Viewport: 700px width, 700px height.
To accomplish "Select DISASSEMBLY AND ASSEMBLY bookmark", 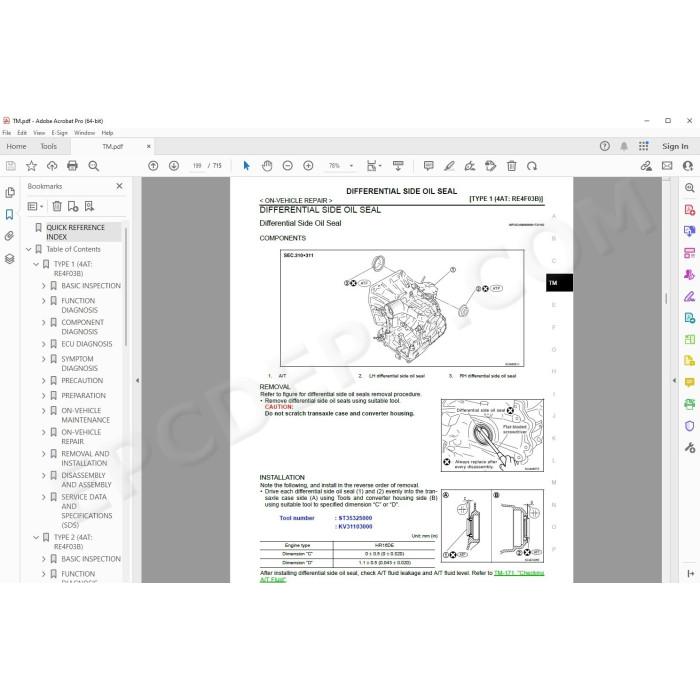I will click(x=86, y=480).
